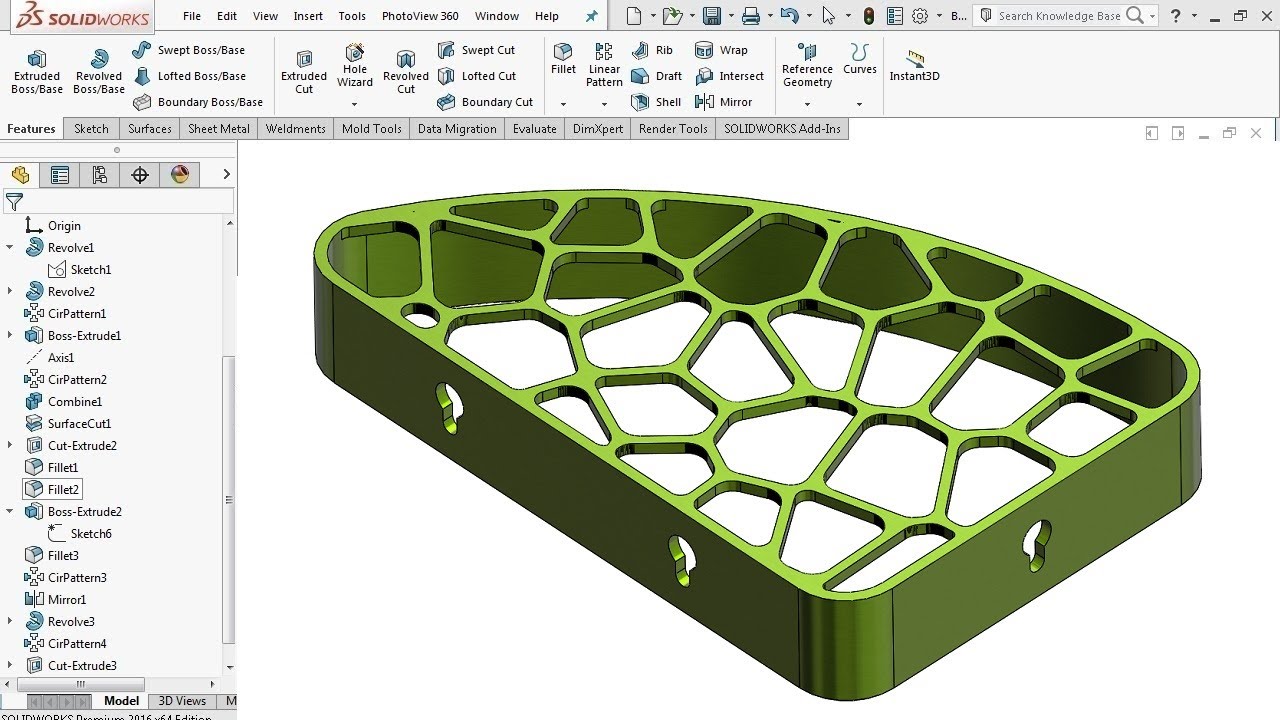1280x720 pixels.
Task: Open the Curves dropdown arrow
Action: point(859,104)
